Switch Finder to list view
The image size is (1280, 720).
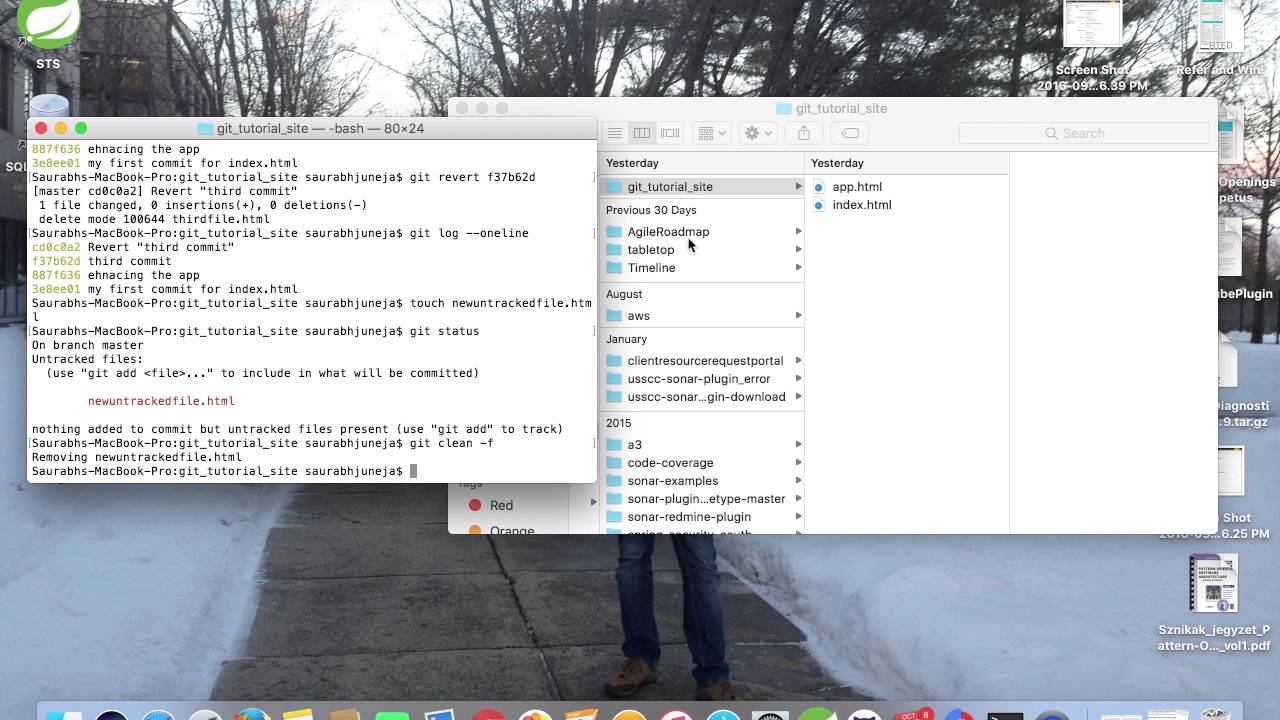(x=615, y=133)
